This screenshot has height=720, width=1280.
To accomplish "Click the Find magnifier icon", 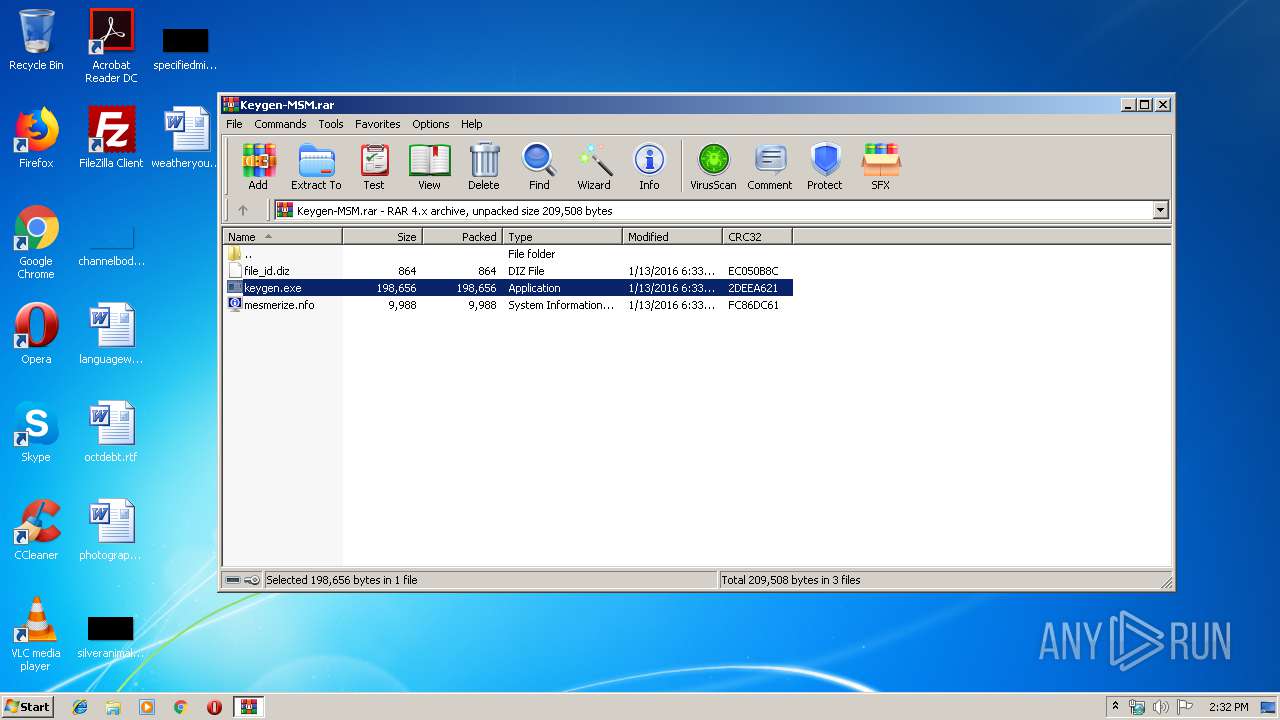I will (539, 166).
